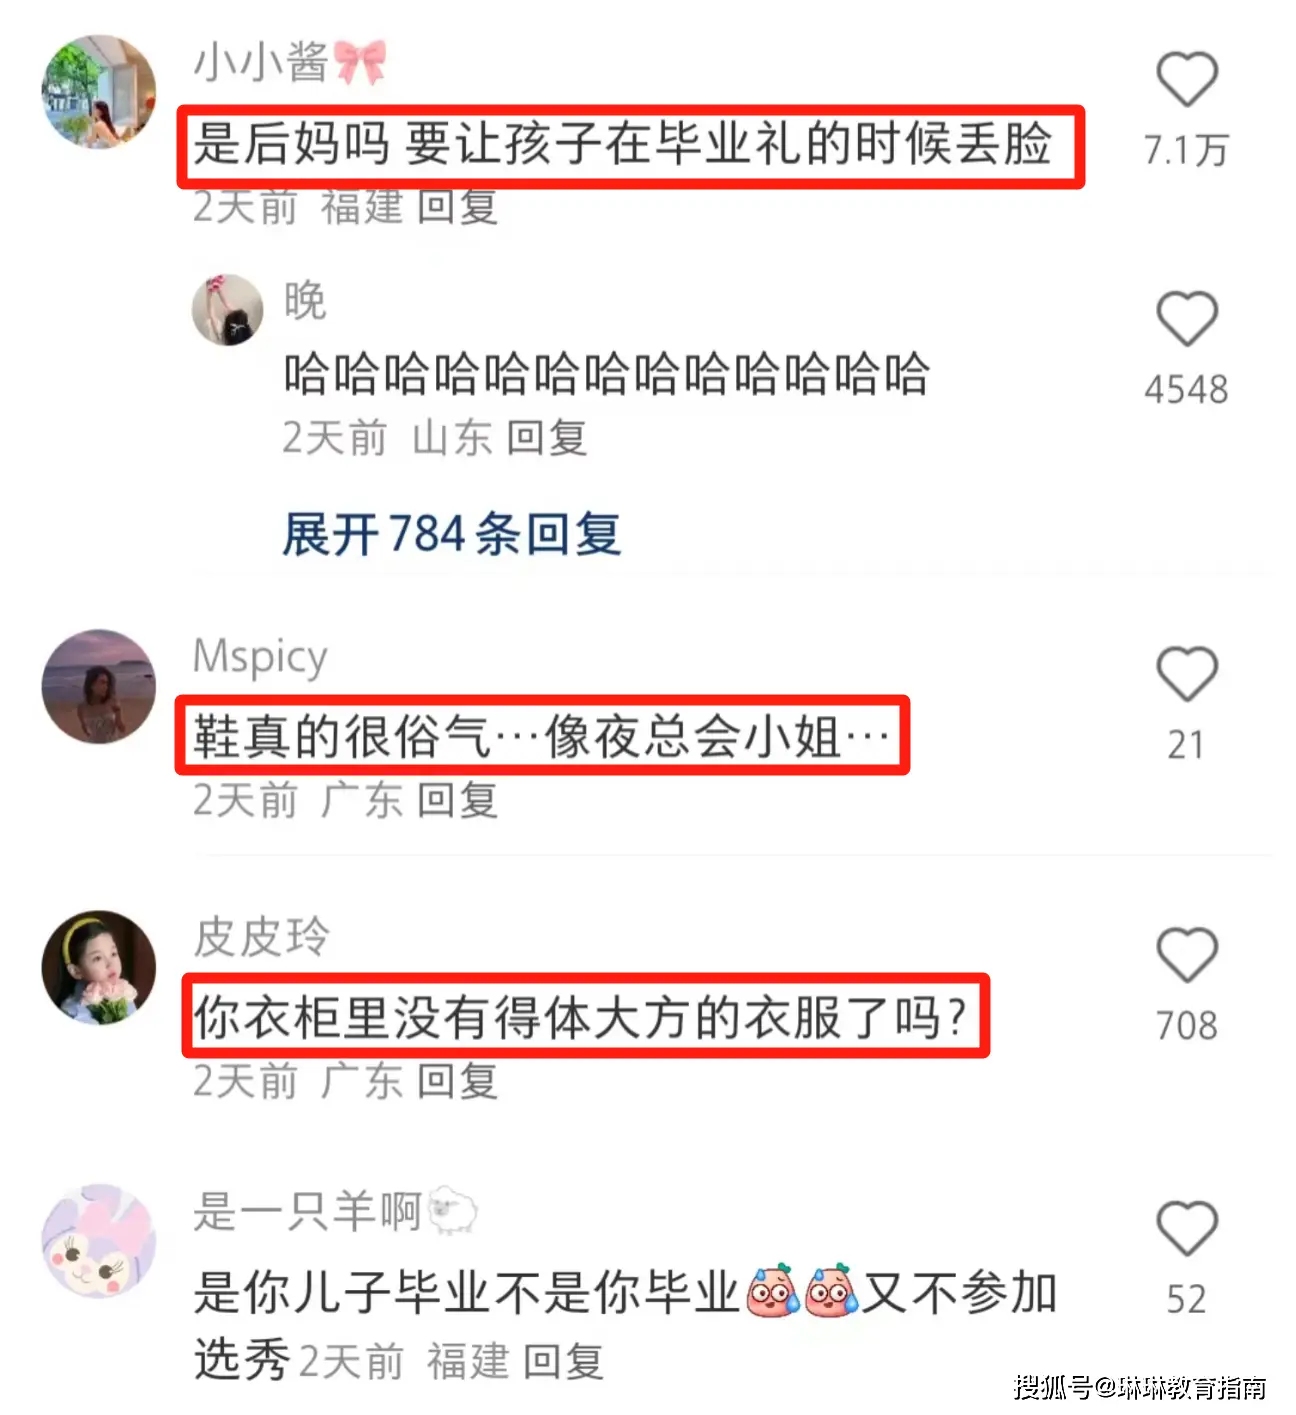
Task: Reply to 晚's comment from 山东
Action: 546,438
